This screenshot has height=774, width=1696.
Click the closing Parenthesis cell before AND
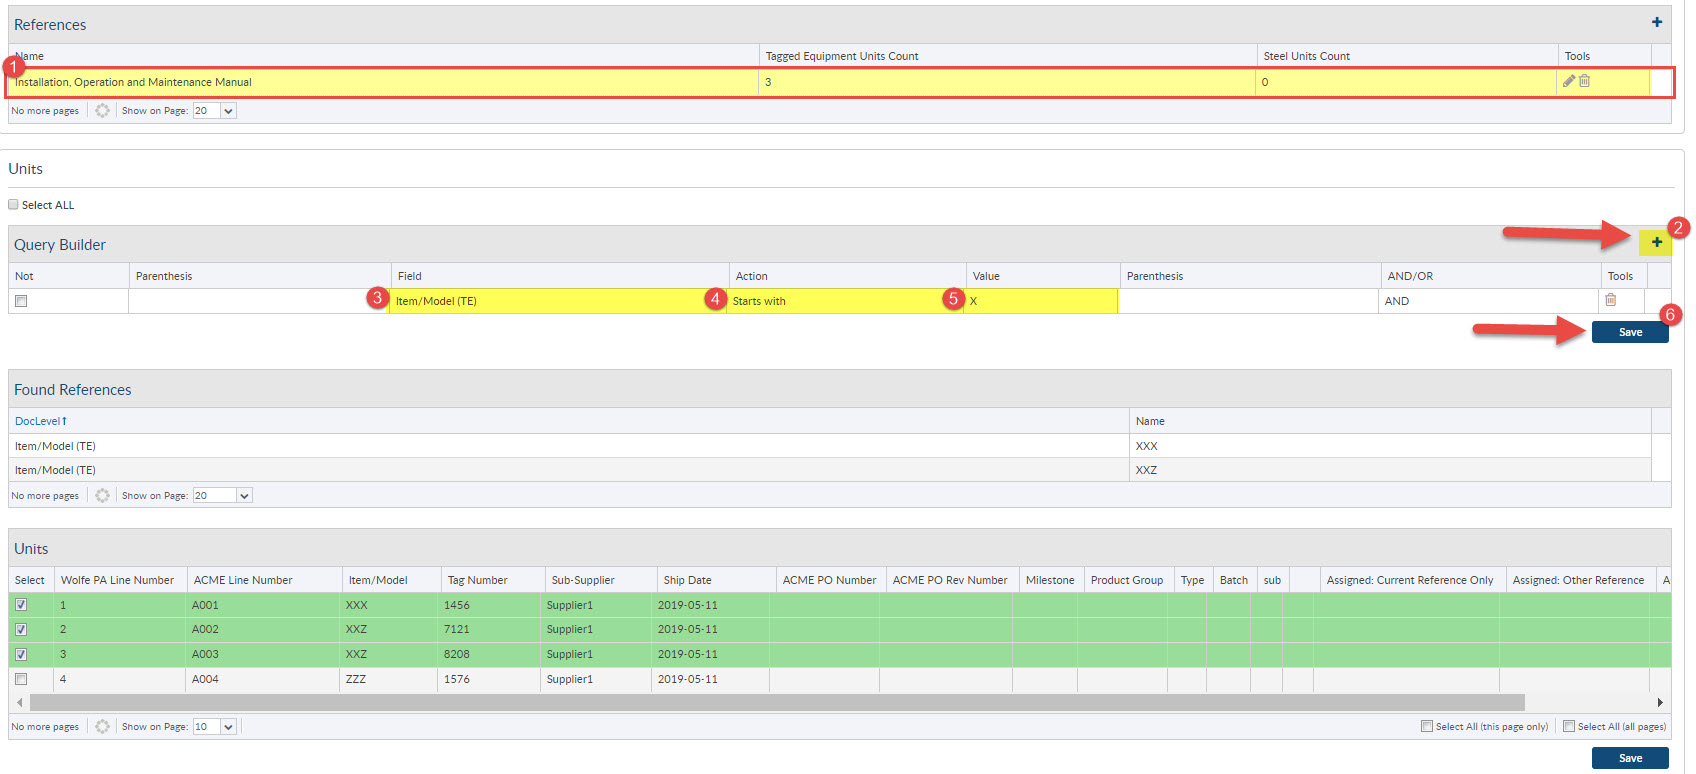[x=1249, y=301]
